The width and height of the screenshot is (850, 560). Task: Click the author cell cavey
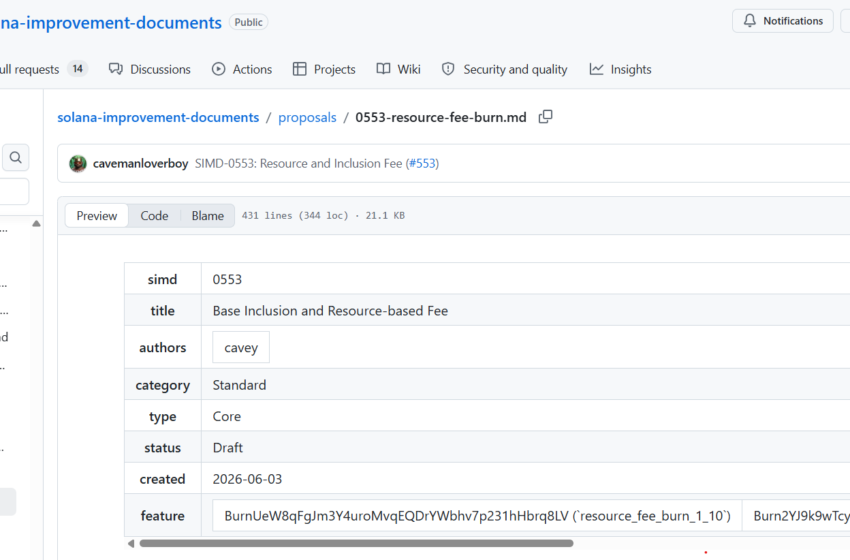pyautogui.click(x=241, y=347)
